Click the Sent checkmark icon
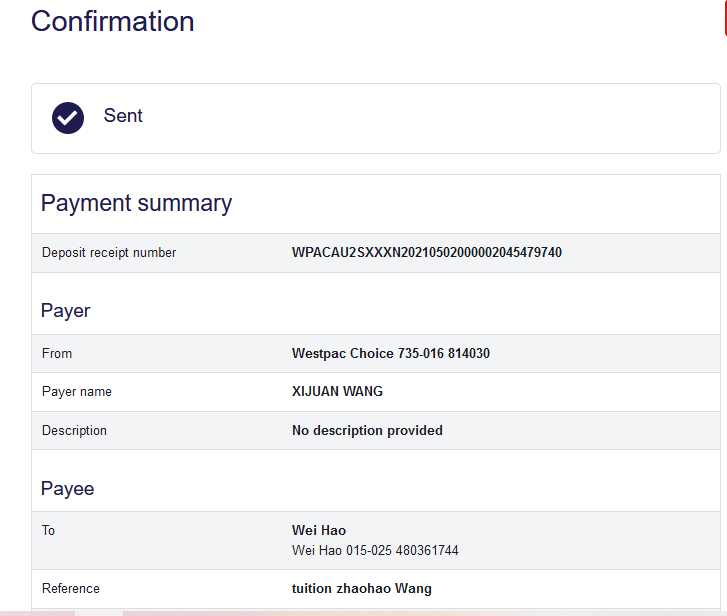The height and width of the screenshot is (616, 727). click(x=68, y=117)
